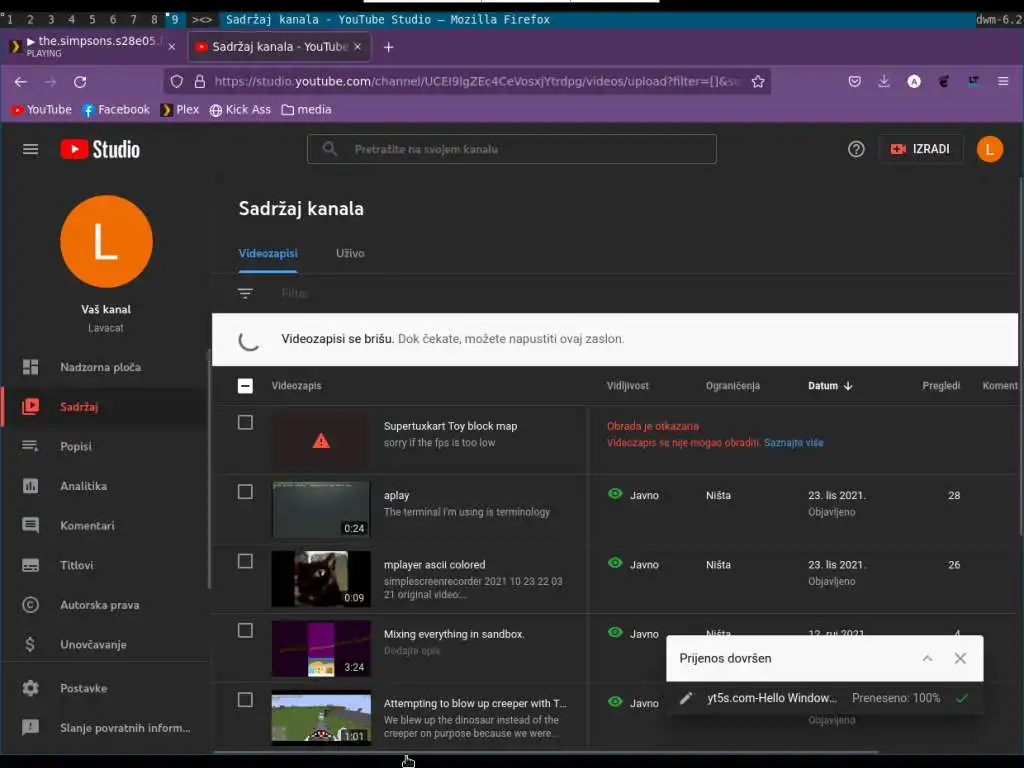The image size is (1024, 768).
Task: Click the Pregledi column header
Action: coord(941,386)
